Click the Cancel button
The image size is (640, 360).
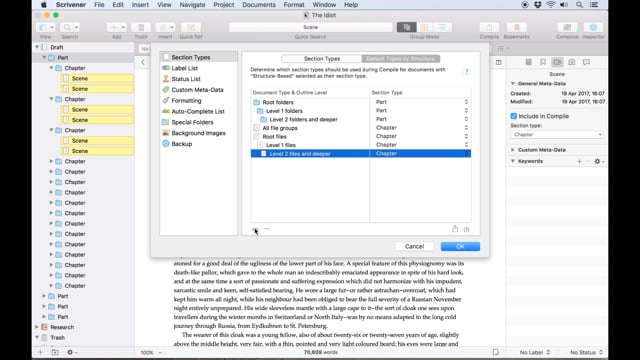click(414, 247)
